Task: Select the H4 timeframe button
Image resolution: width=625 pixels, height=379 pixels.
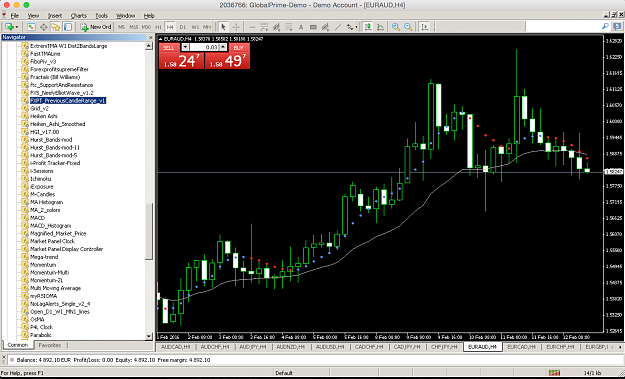Action: point(170,27)
